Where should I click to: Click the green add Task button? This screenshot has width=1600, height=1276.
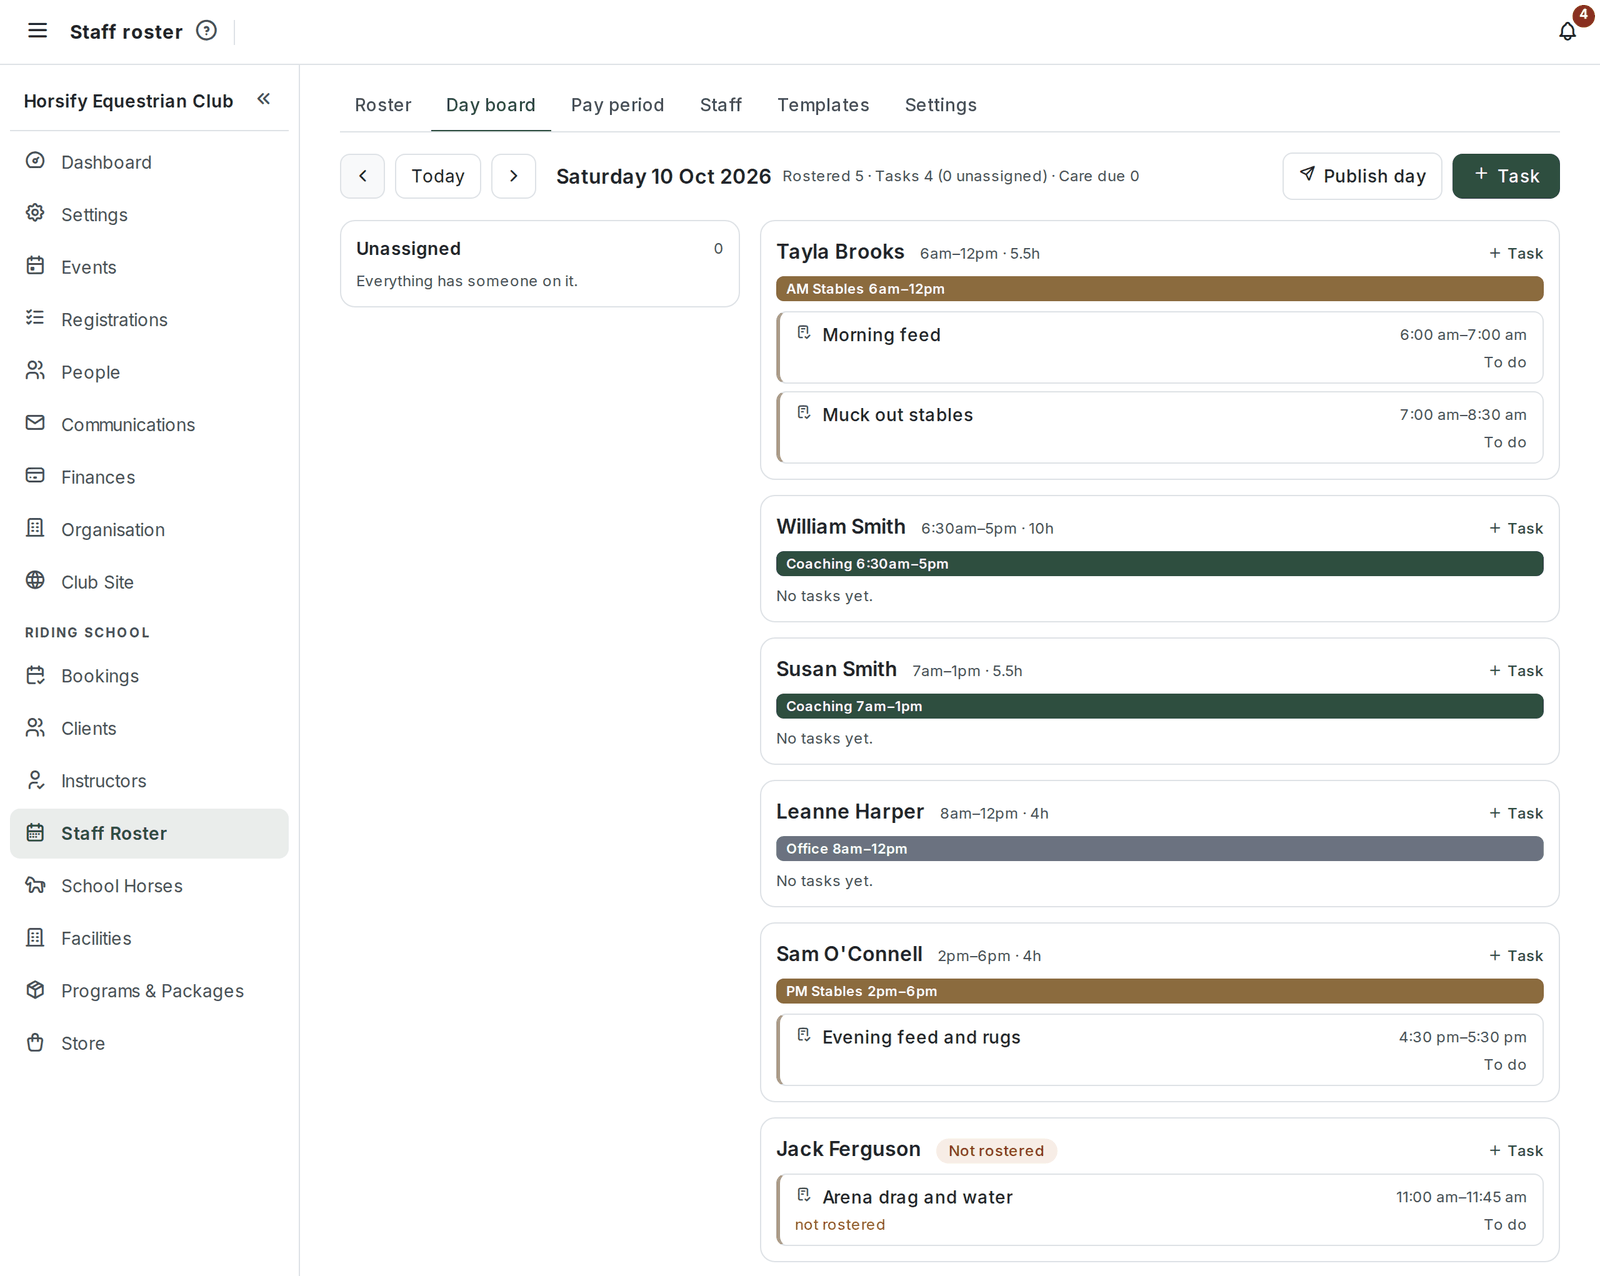click(1506, 176)
